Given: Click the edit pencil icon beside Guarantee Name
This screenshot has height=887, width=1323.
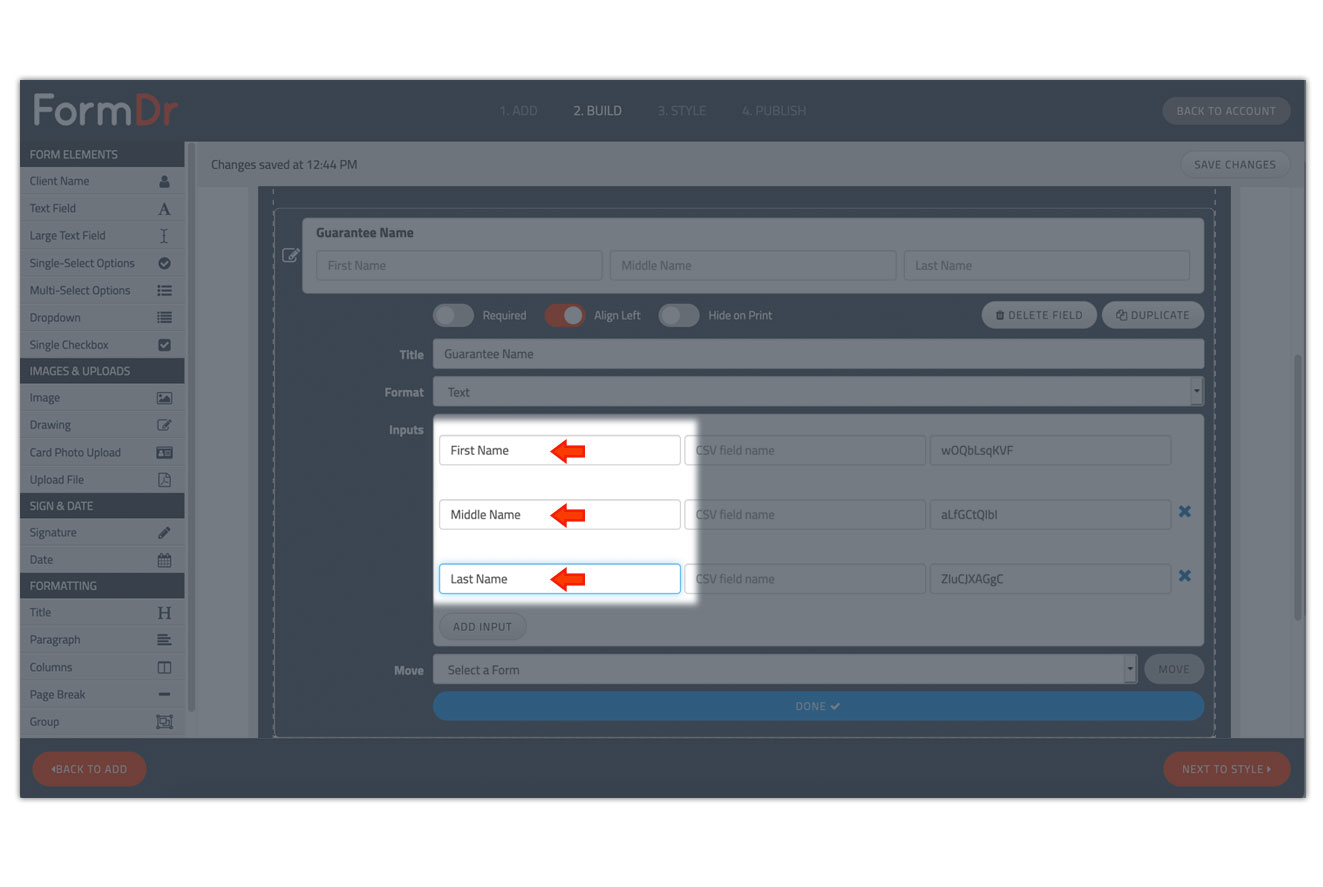Looking at the screenshot, I should (x=290, y=255).
